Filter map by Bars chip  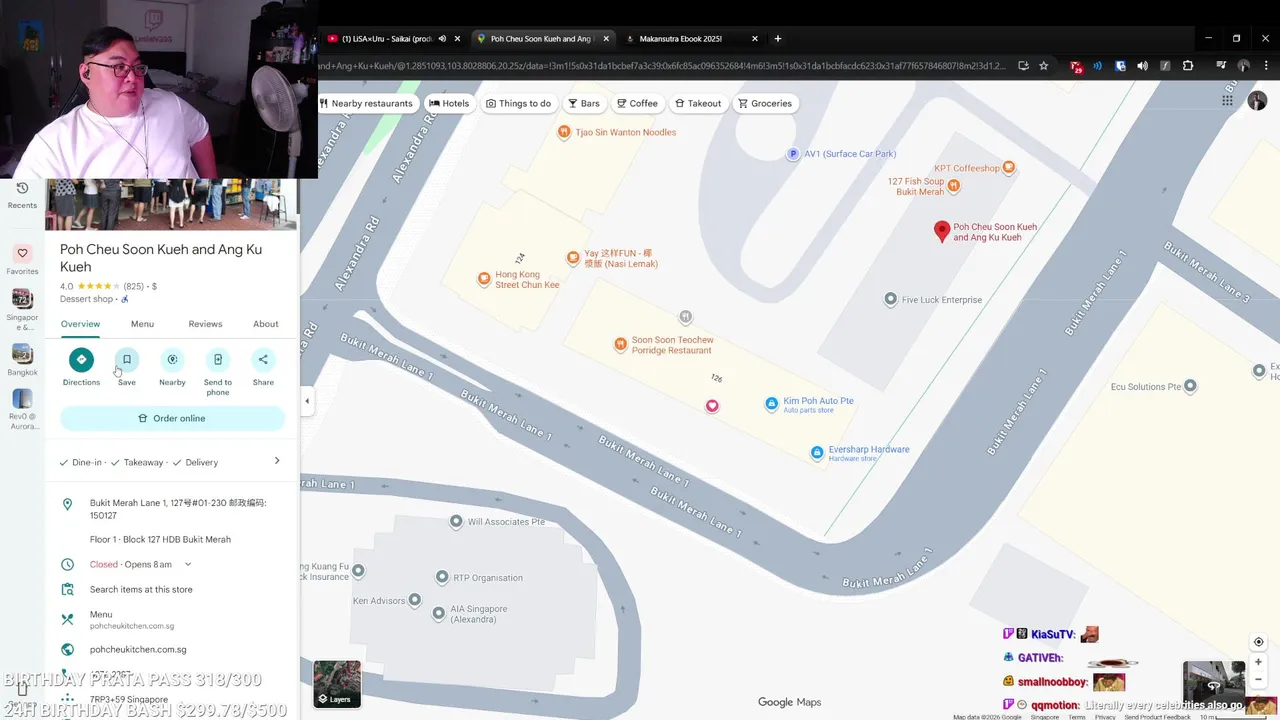[x=584, y=103]
